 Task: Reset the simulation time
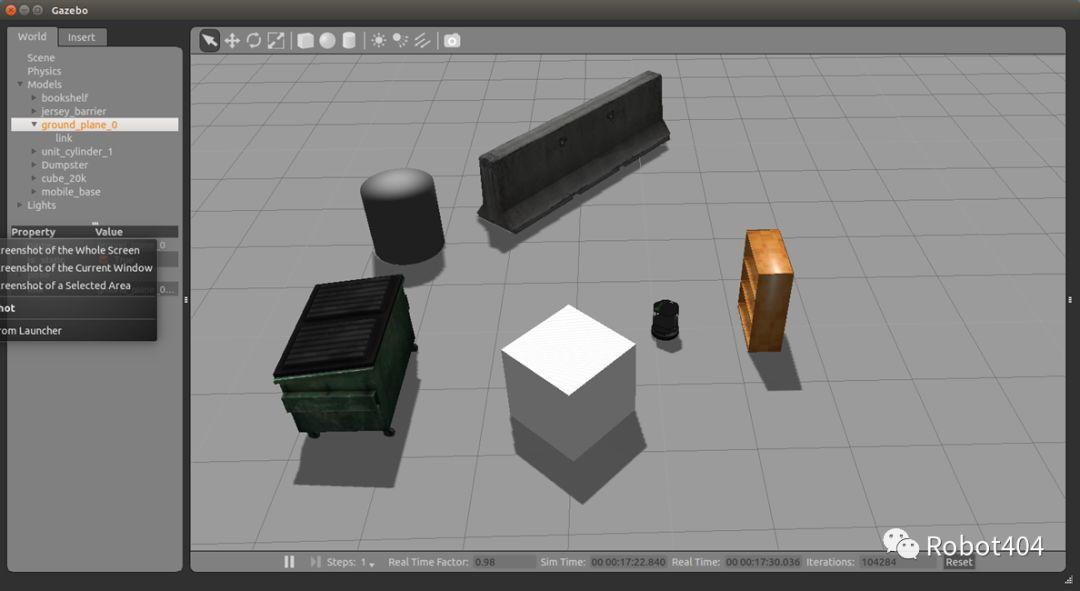pos(959,562)
